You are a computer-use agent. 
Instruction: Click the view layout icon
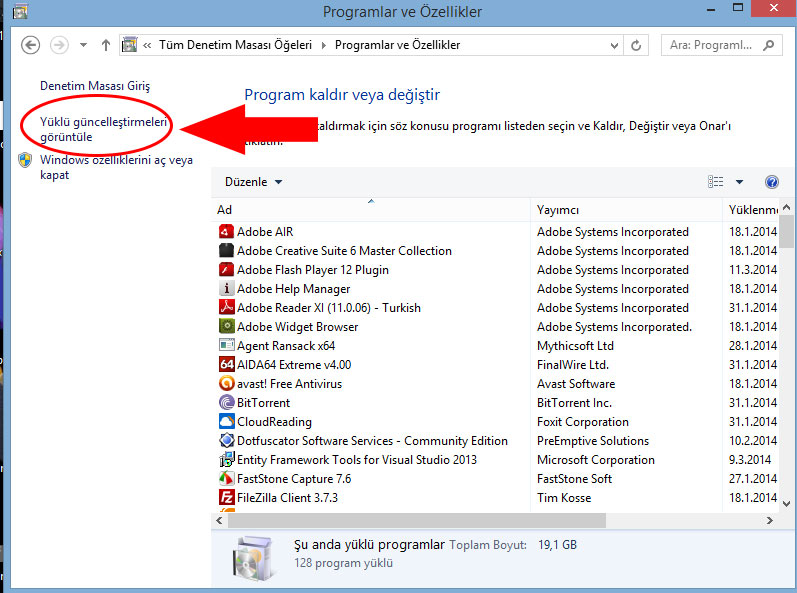[716, 182]
